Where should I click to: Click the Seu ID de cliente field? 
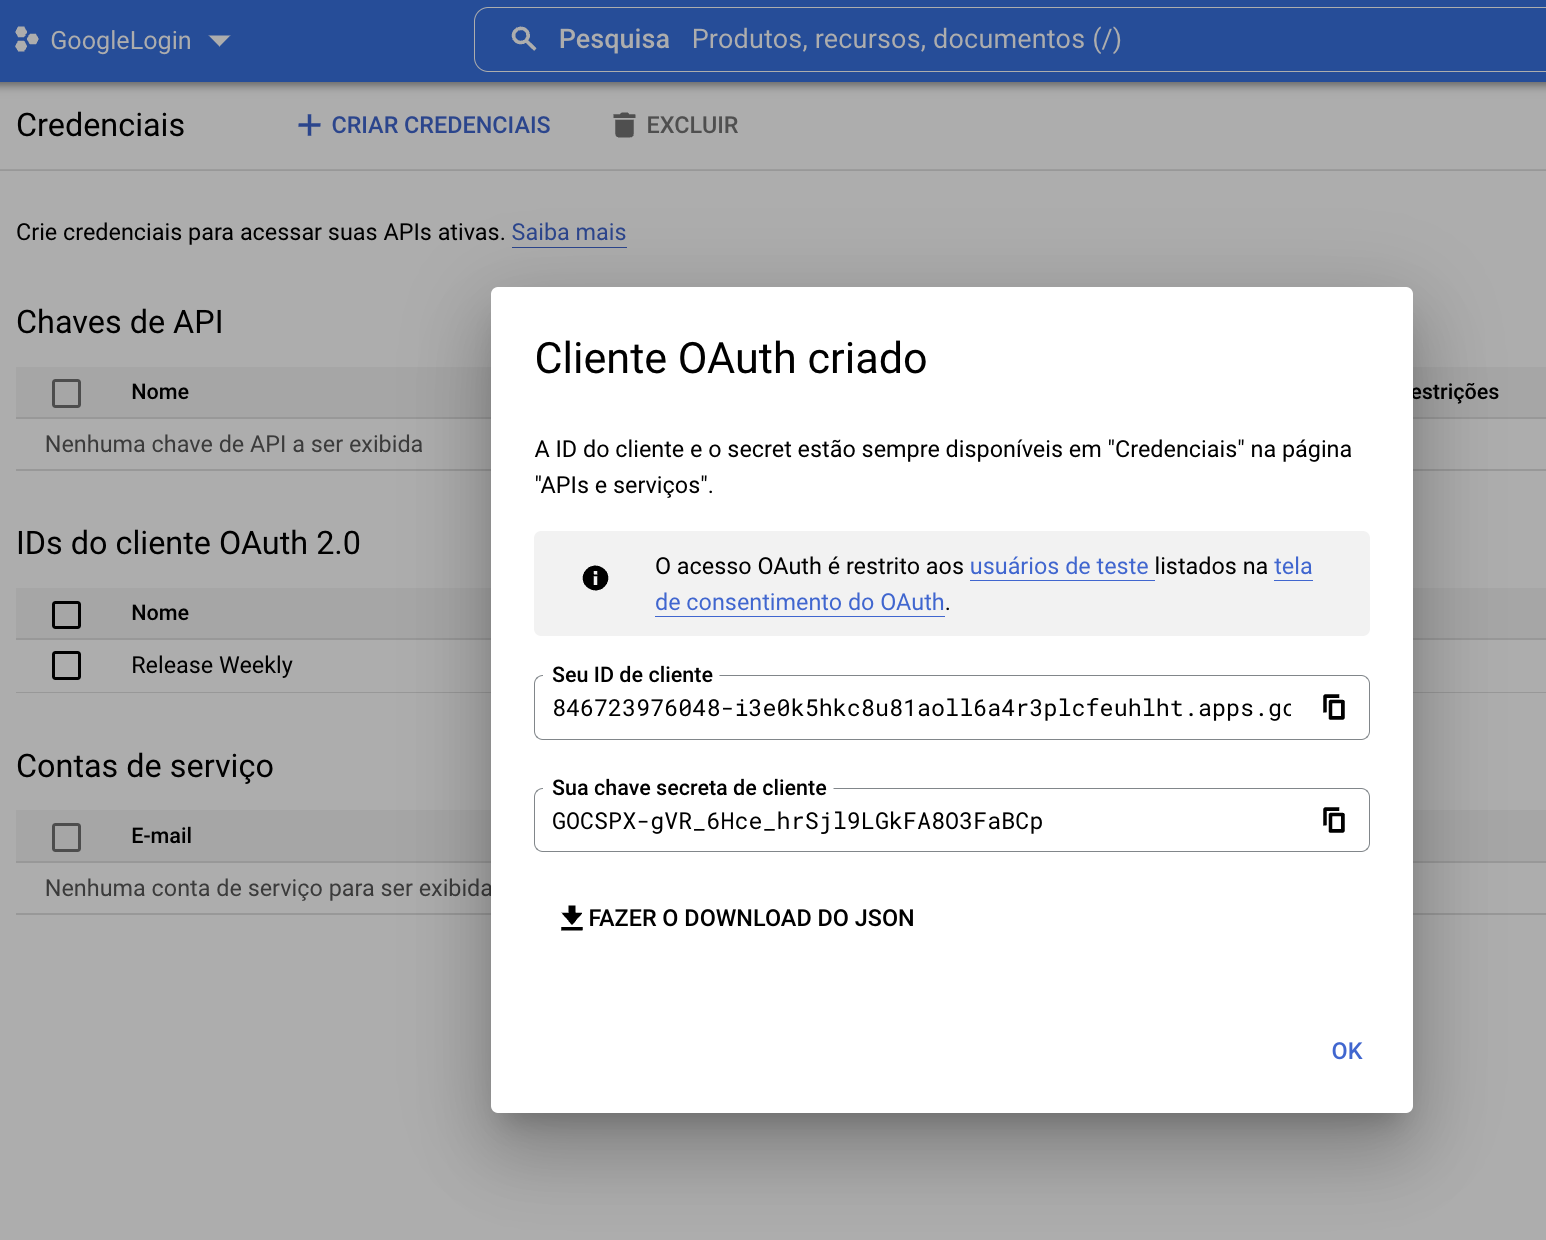[x=952, y=708]
